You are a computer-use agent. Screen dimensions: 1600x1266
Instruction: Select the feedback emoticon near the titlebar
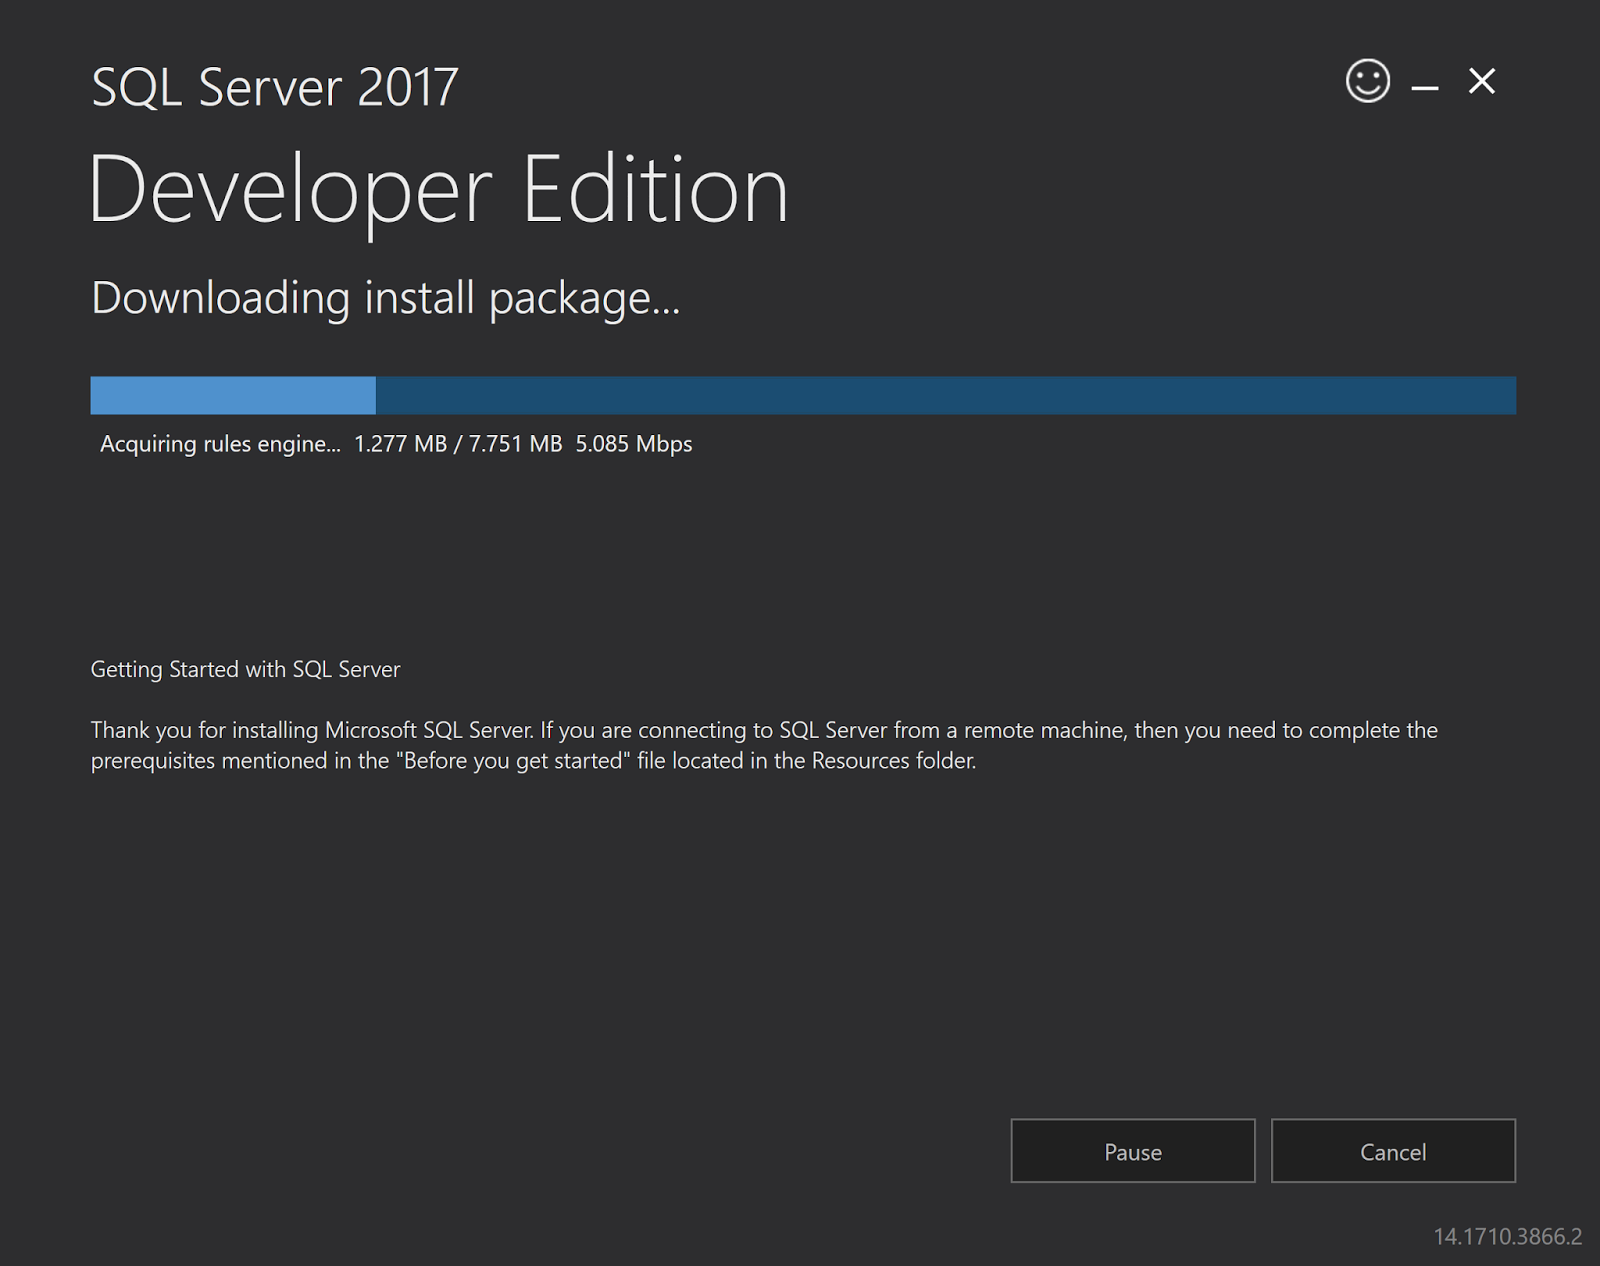(1366, 82)
